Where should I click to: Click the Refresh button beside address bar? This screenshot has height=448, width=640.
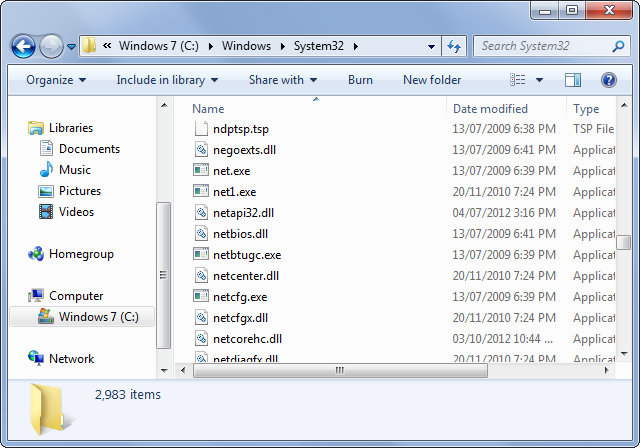pos(454,46)
